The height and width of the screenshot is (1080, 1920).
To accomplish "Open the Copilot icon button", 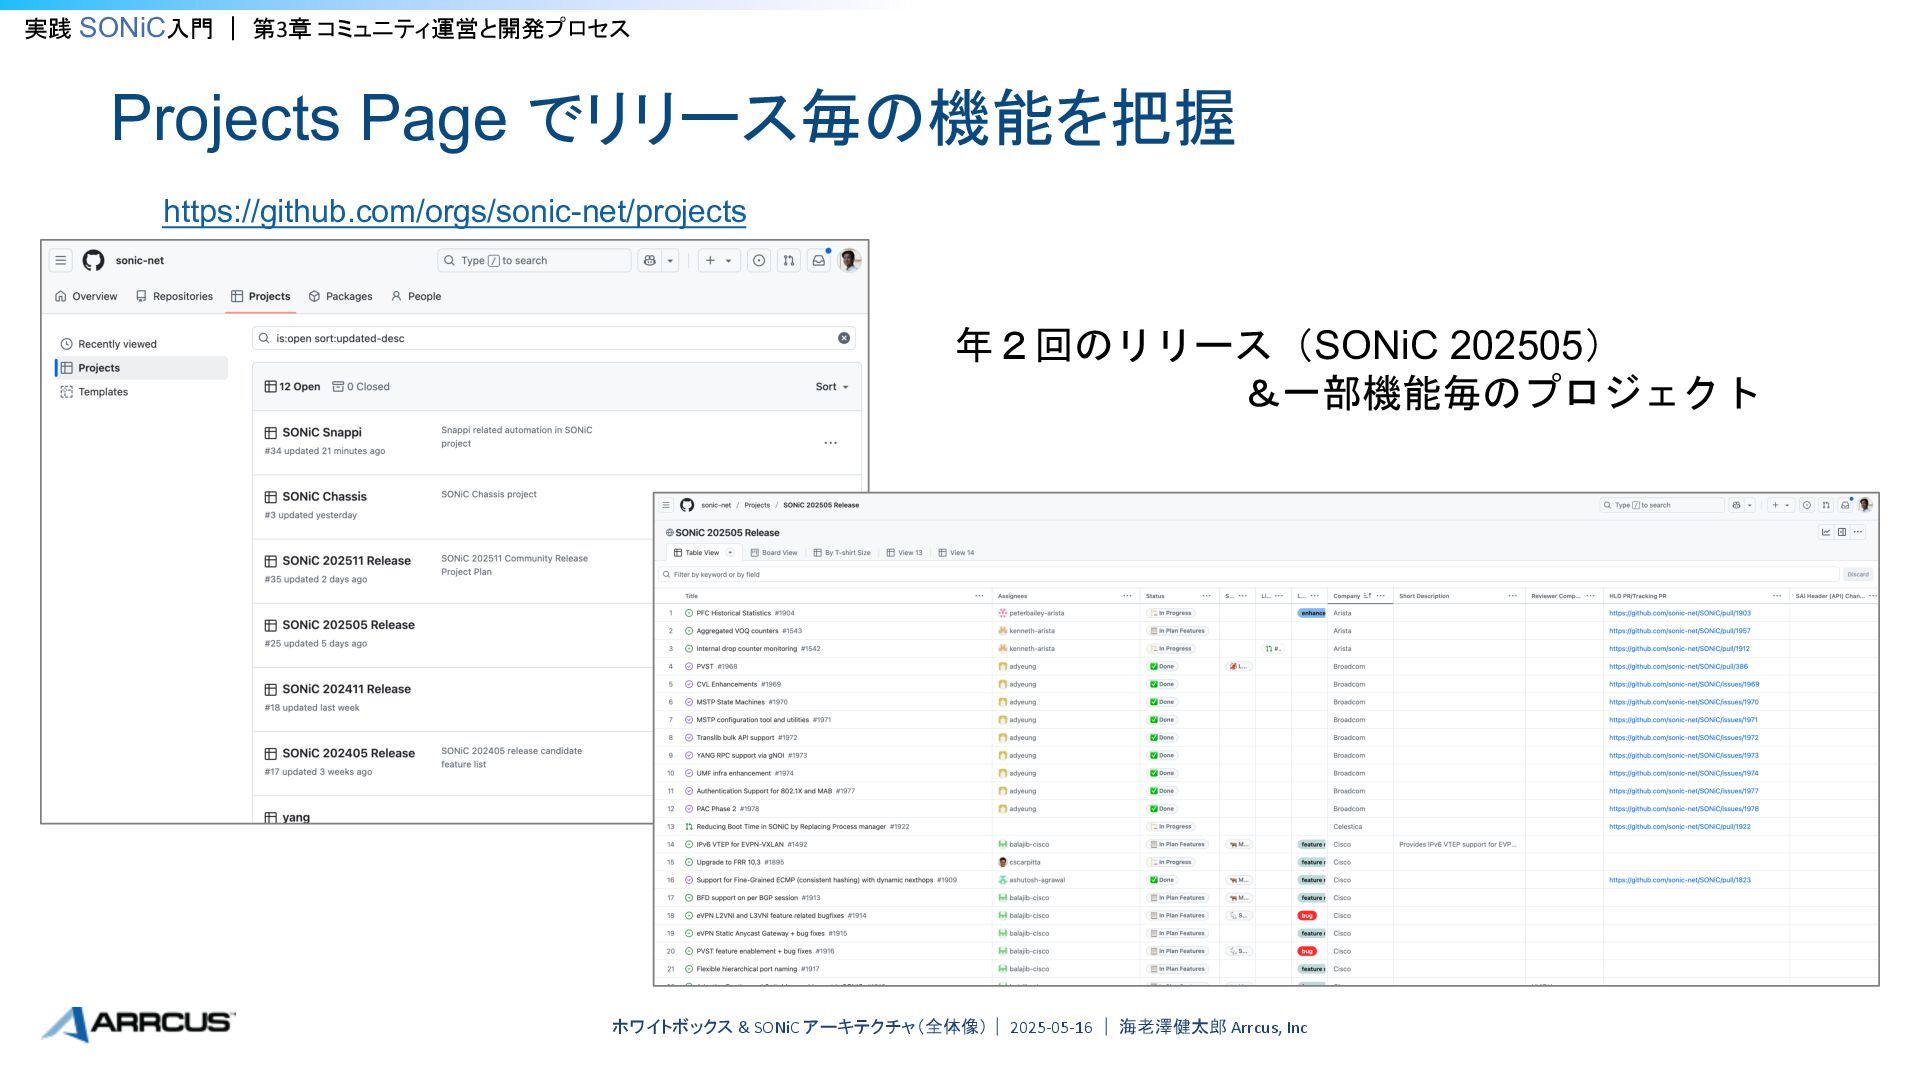I will click(x=650, y=261).
